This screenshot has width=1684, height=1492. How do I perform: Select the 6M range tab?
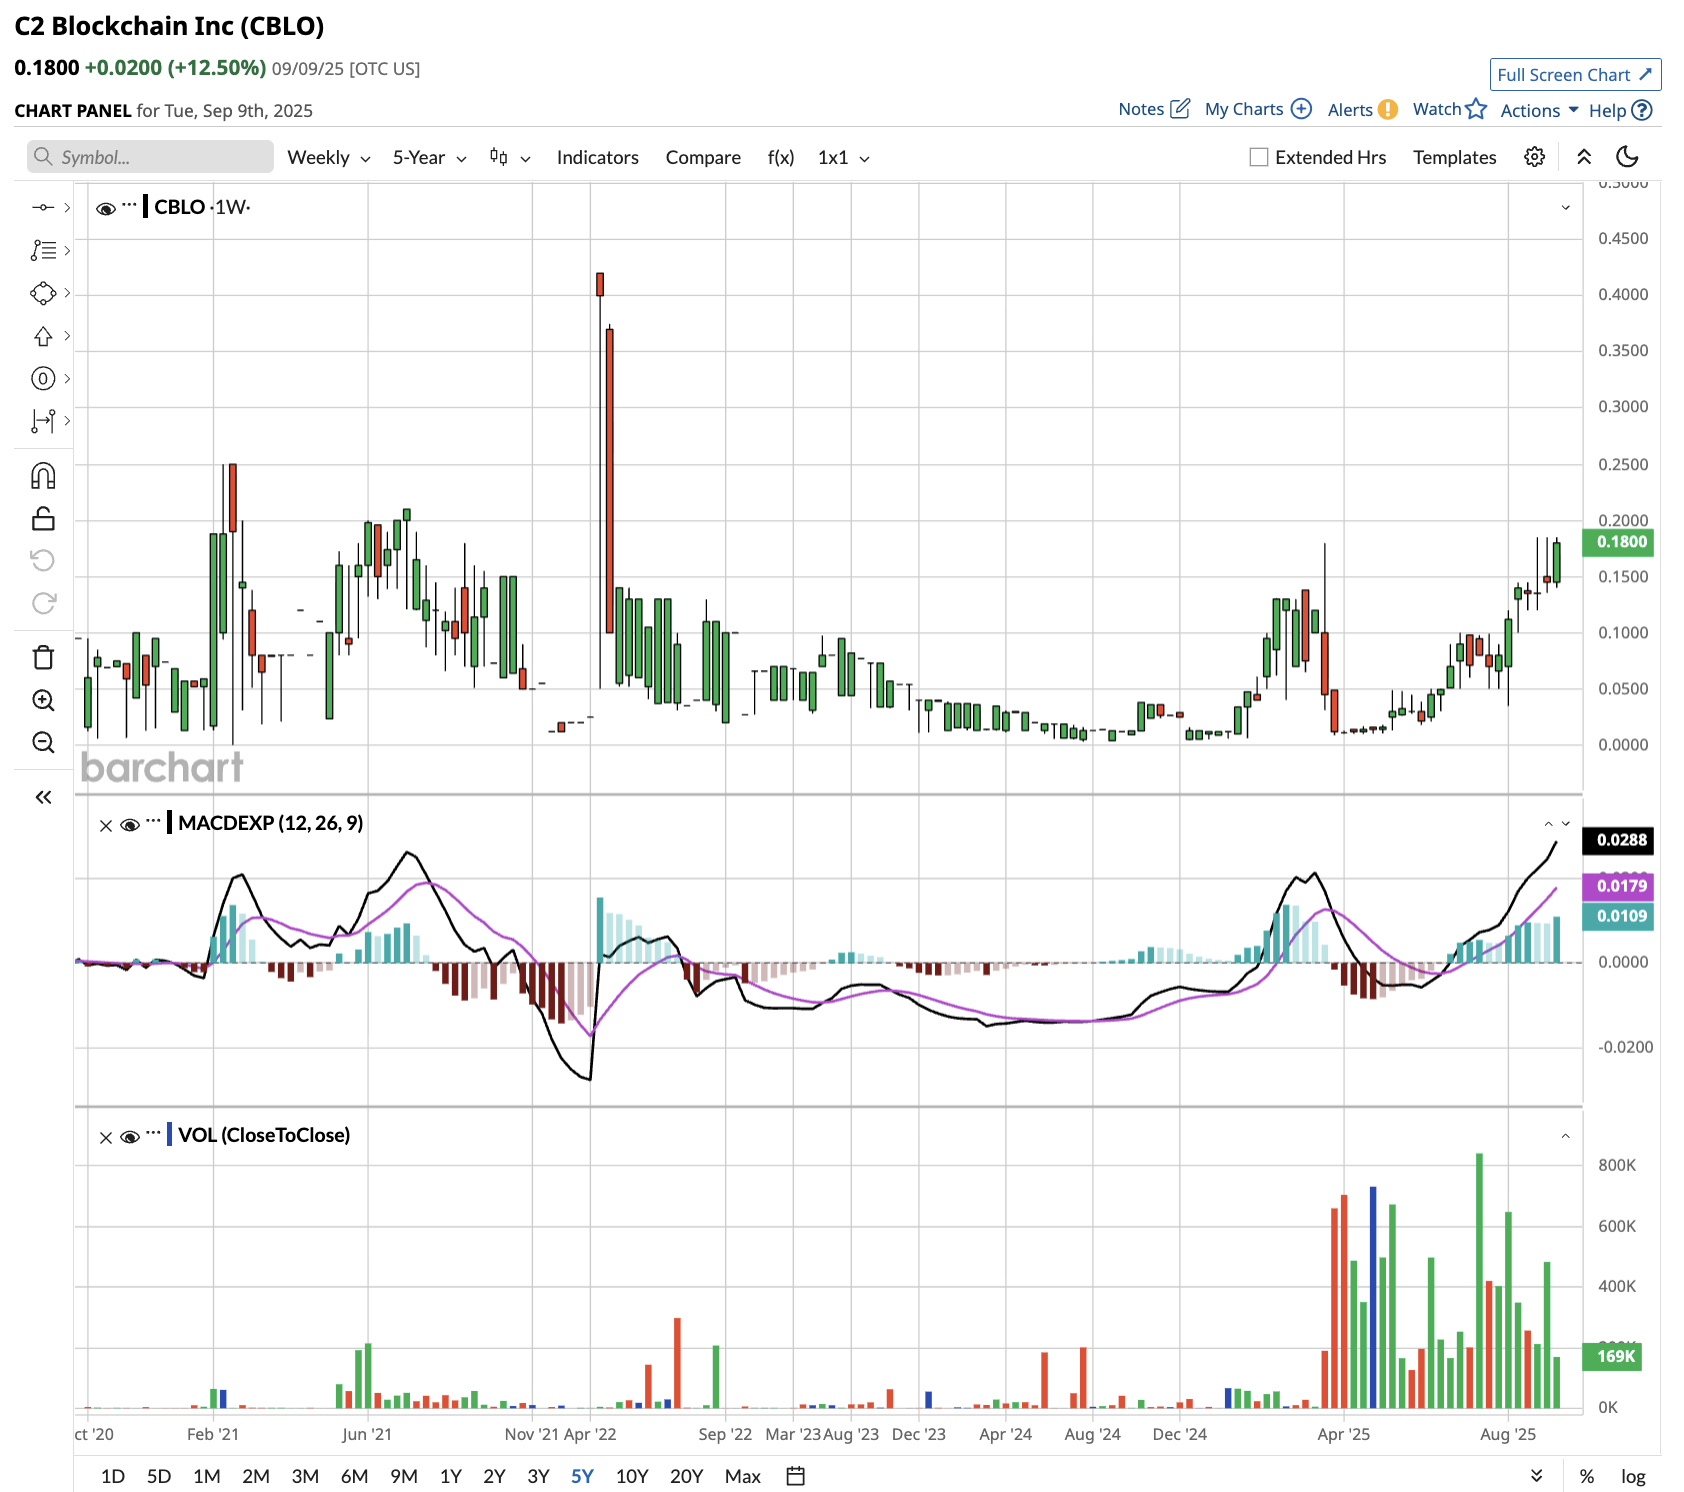pos(355,1476)
